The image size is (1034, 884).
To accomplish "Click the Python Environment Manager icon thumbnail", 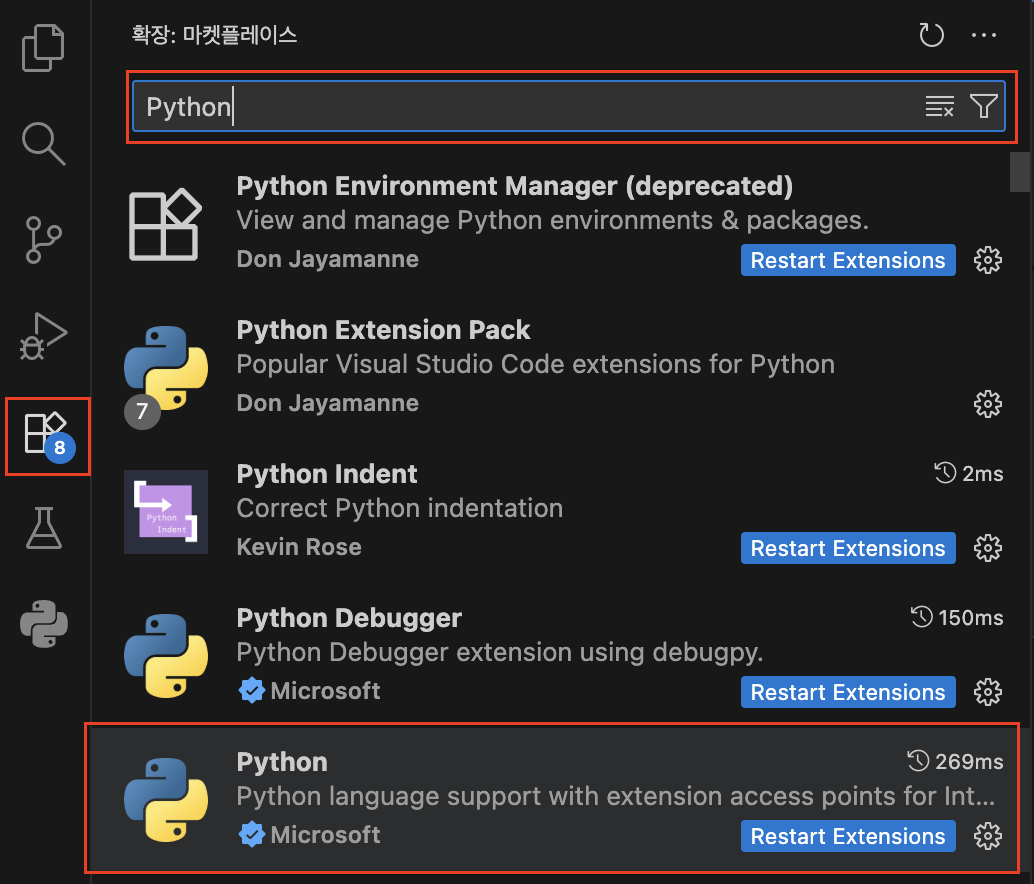I will (x=165, y=225).
